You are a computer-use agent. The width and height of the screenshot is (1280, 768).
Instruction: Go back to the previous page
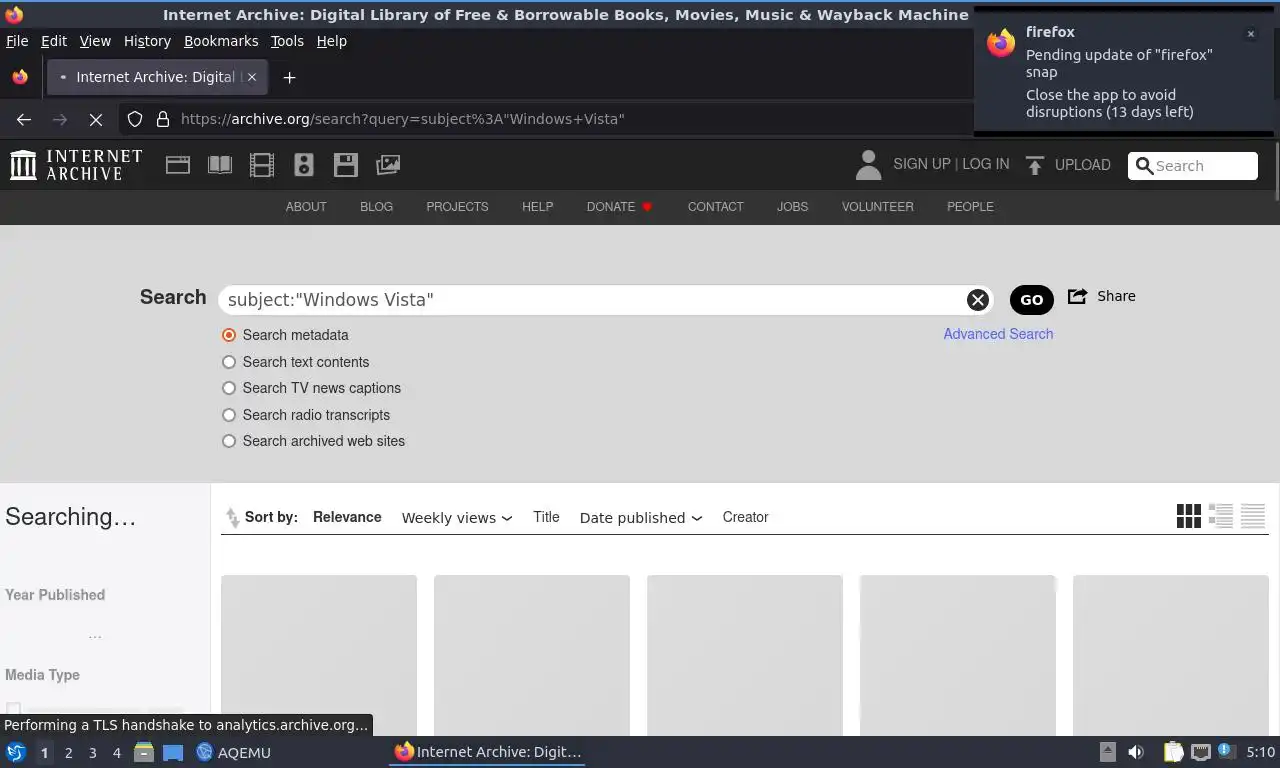(x=24, y=119)
